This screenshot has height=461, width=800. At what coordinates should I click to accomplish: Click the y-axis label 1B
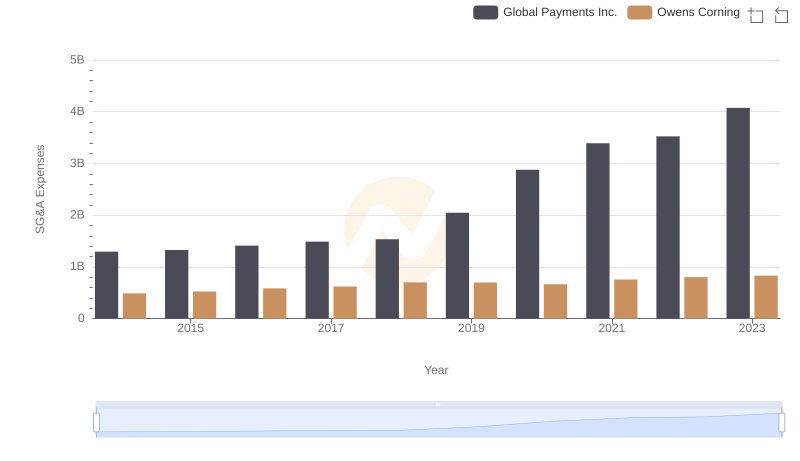[77, 266]
